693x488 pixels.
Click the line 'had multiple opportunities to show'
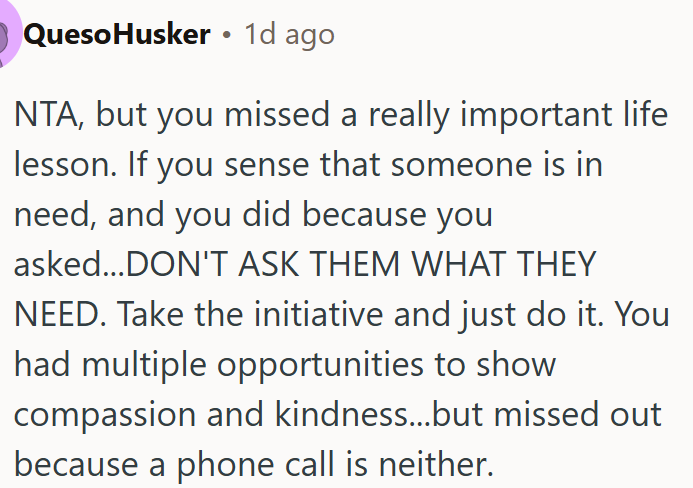click(285, 366)
